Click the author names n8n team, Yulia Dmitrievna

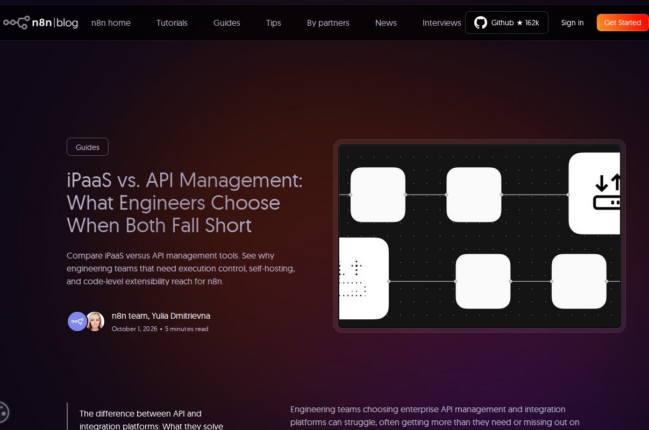[x=161, y=316]
